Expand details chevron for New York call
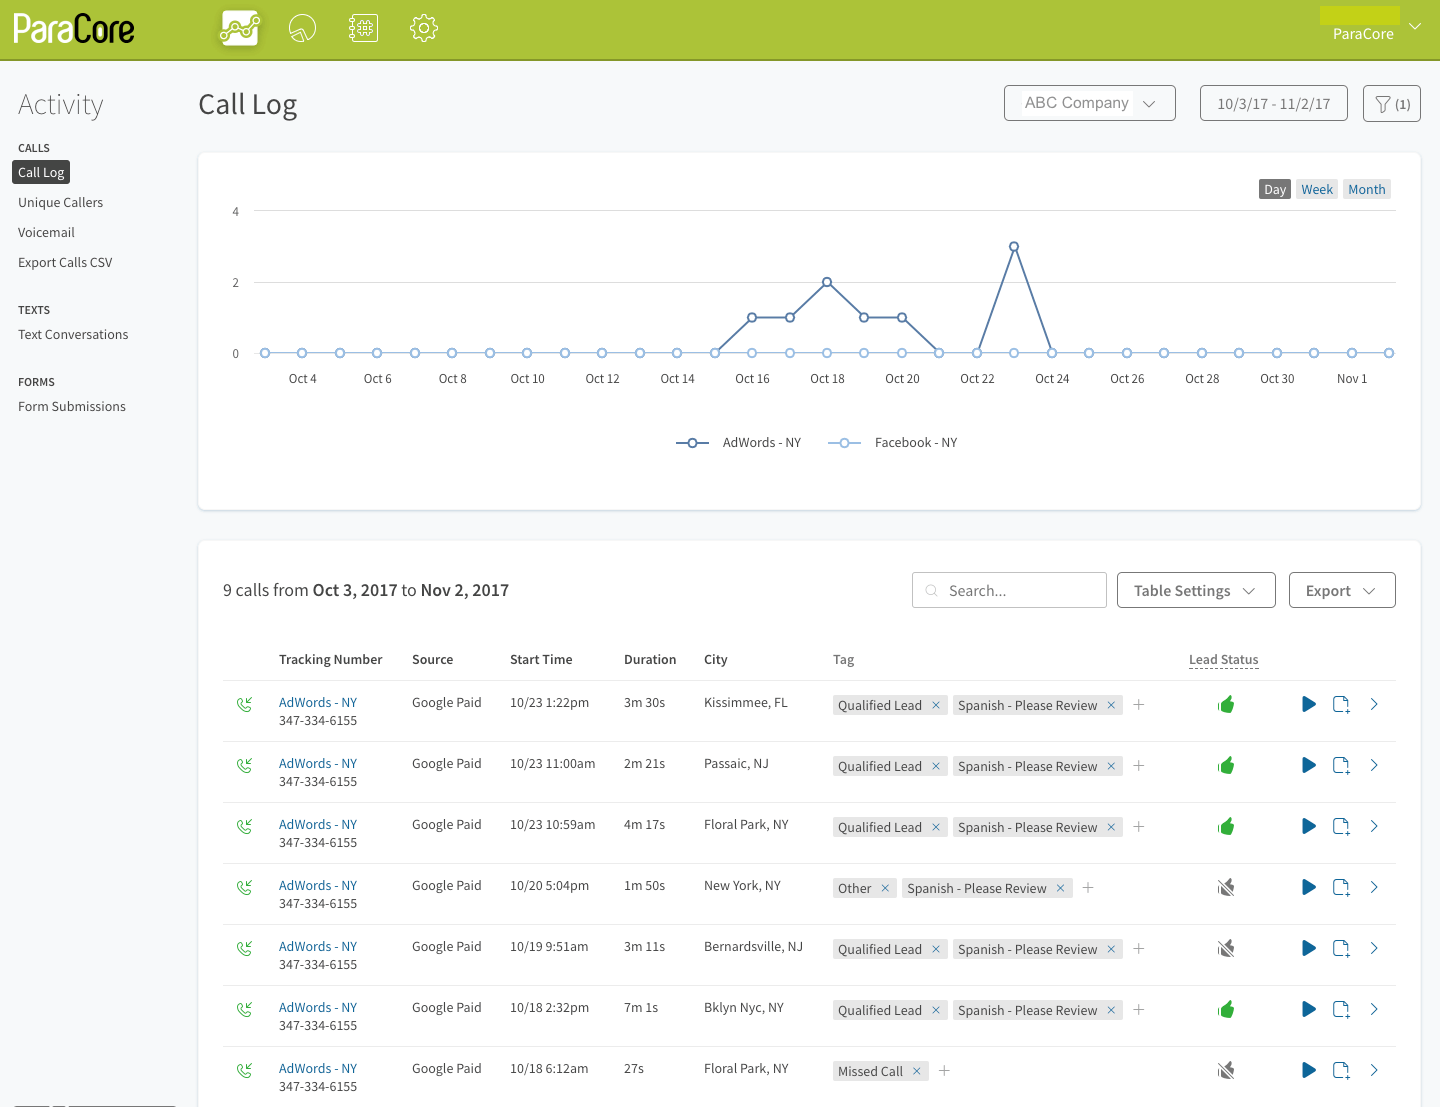Image resolution: width=1440 pixels, height=1107 pixels. (x=1374, y=887)
